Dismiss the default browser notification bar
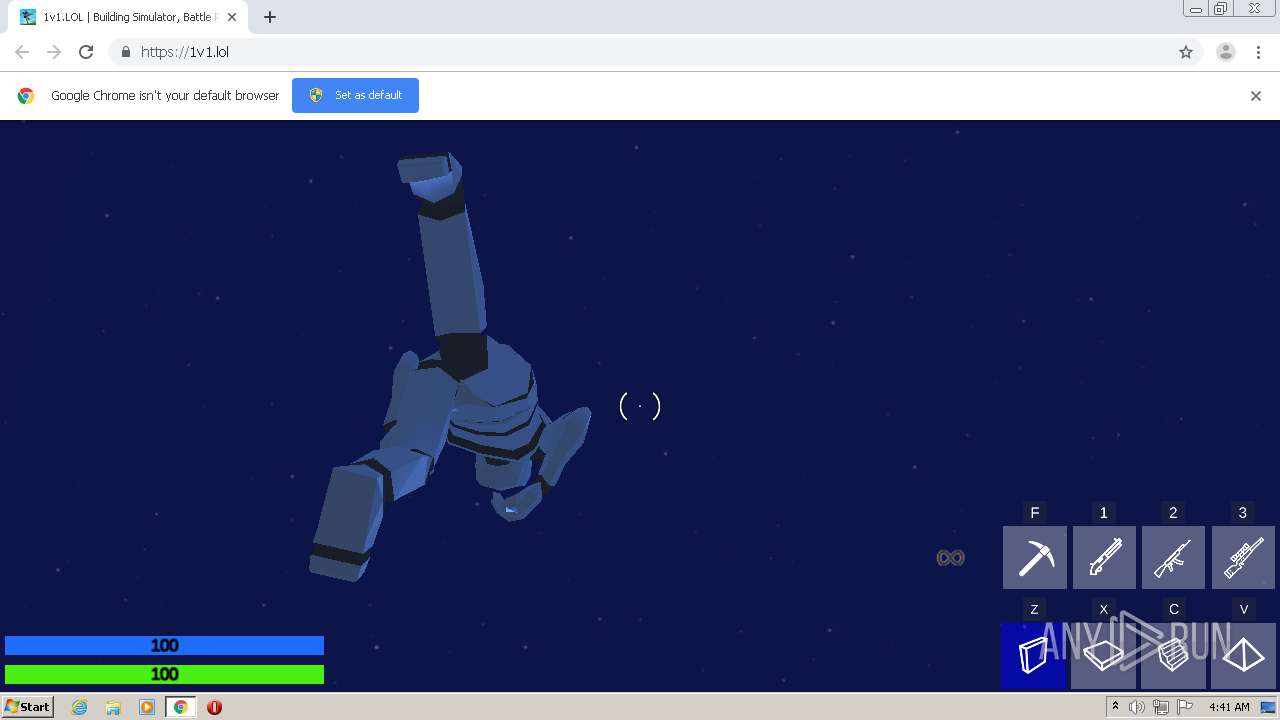The height and width of the screenshot is (720, 1280). coord(1256,96)
